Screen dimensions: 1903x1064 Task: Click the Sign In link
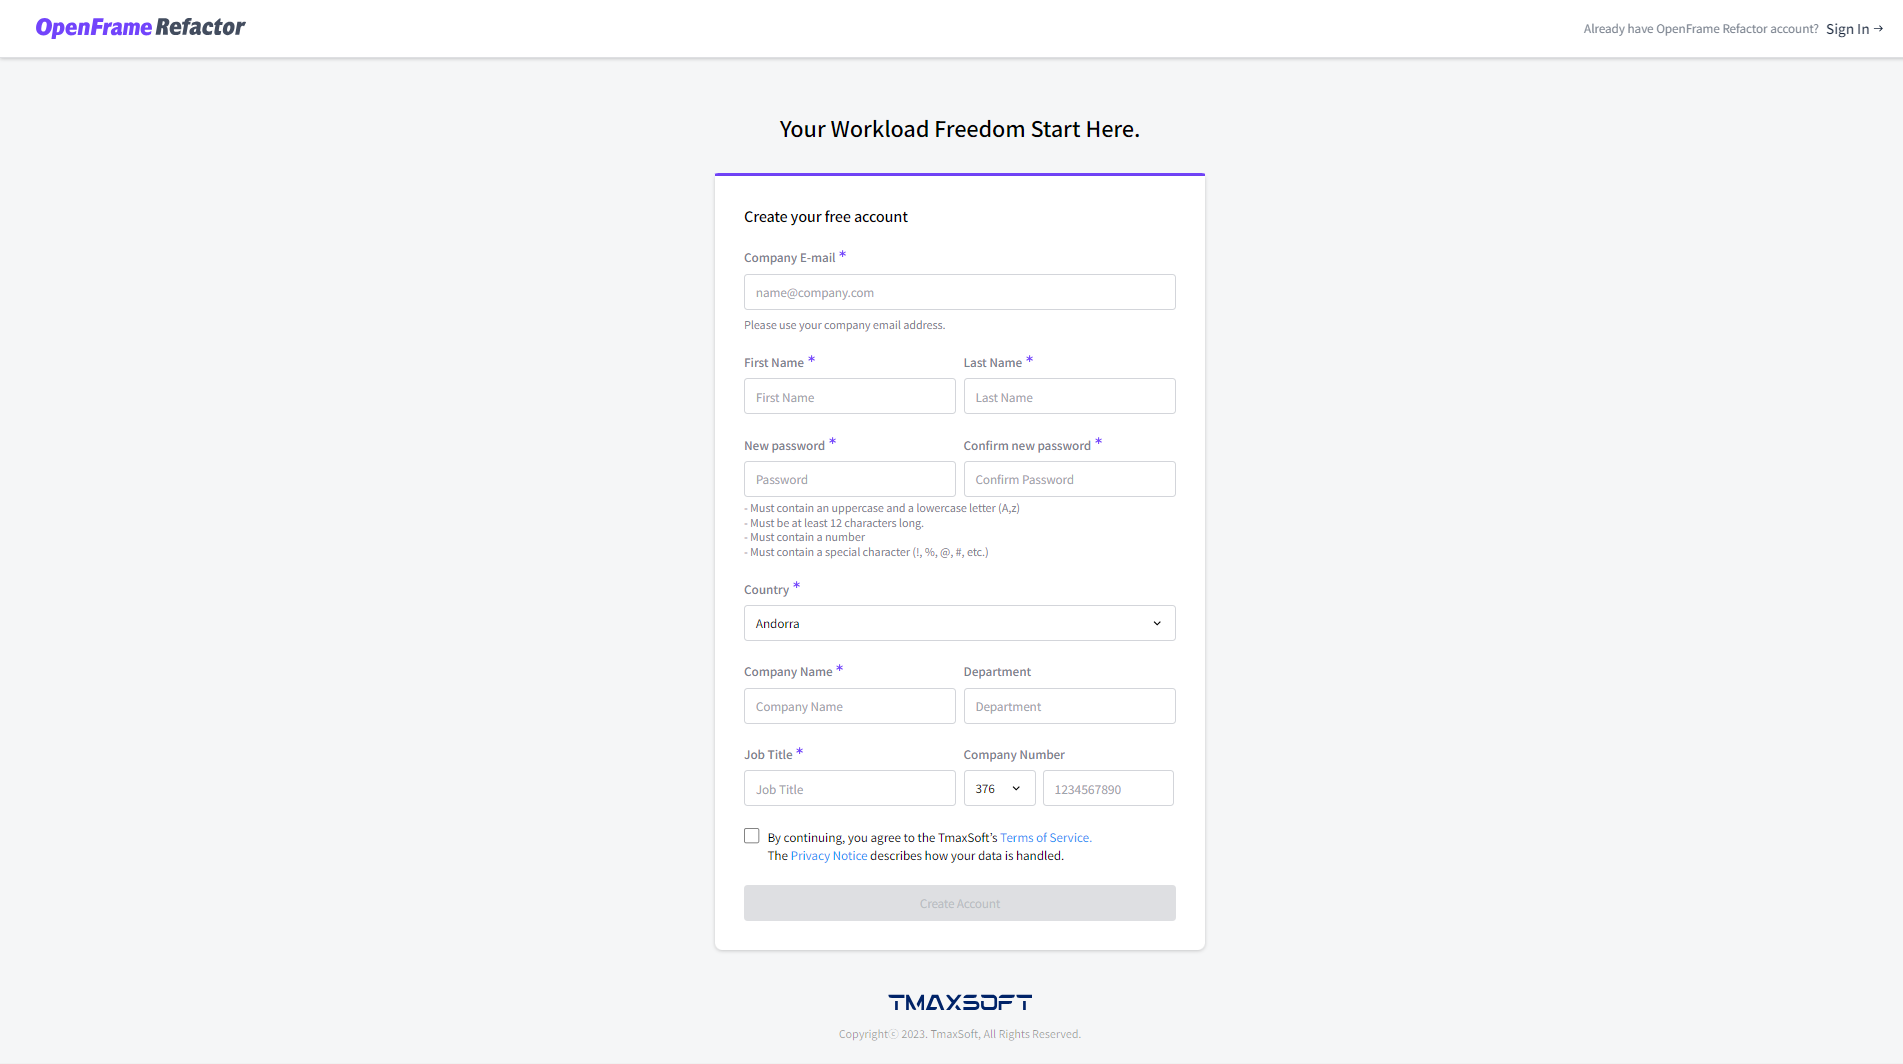(x=1845, y=28)
